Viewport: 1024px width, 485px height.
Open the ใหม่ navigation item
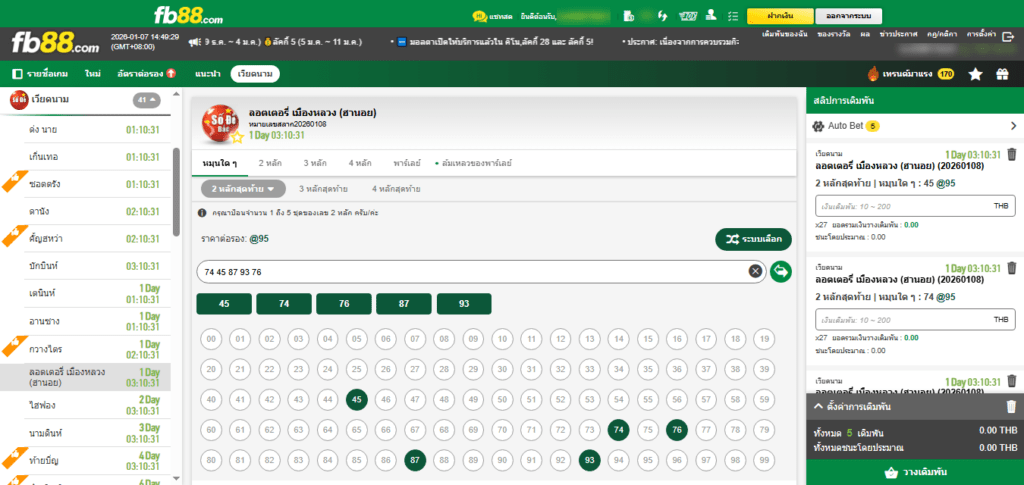pos(92,74)
